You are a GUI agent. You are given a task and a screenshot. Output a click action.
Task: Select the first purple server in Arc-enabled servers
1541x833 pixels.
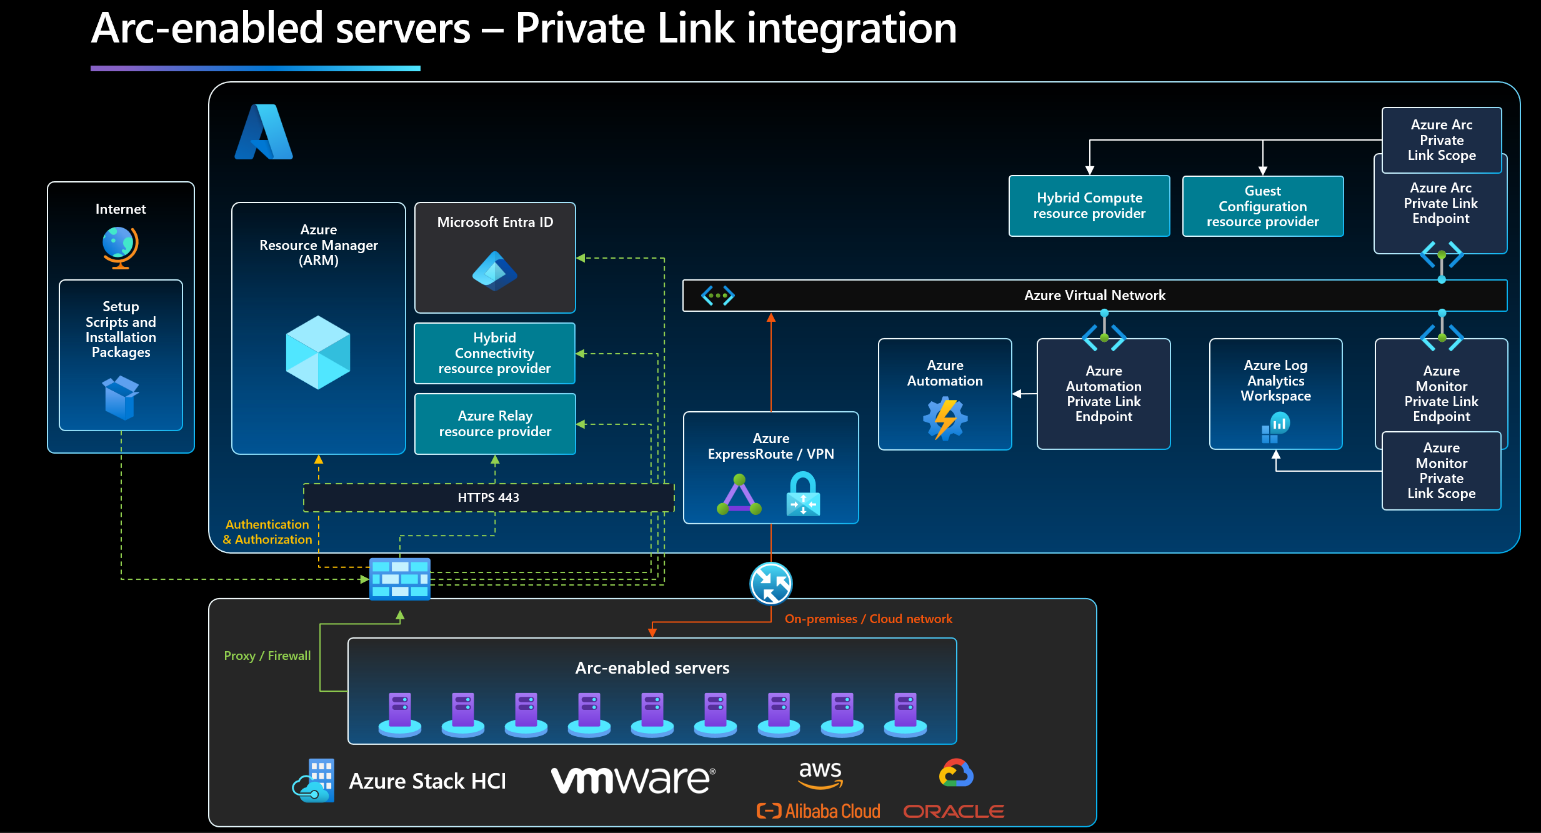tap(399, 712)
